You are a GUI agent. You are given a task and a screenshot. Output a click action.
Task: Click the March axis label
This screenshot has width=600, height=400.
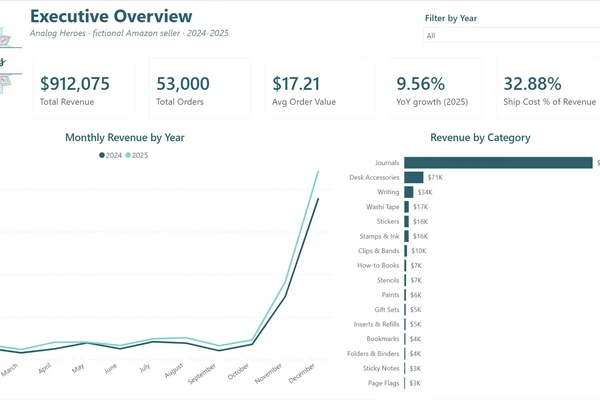pos(9,370)
